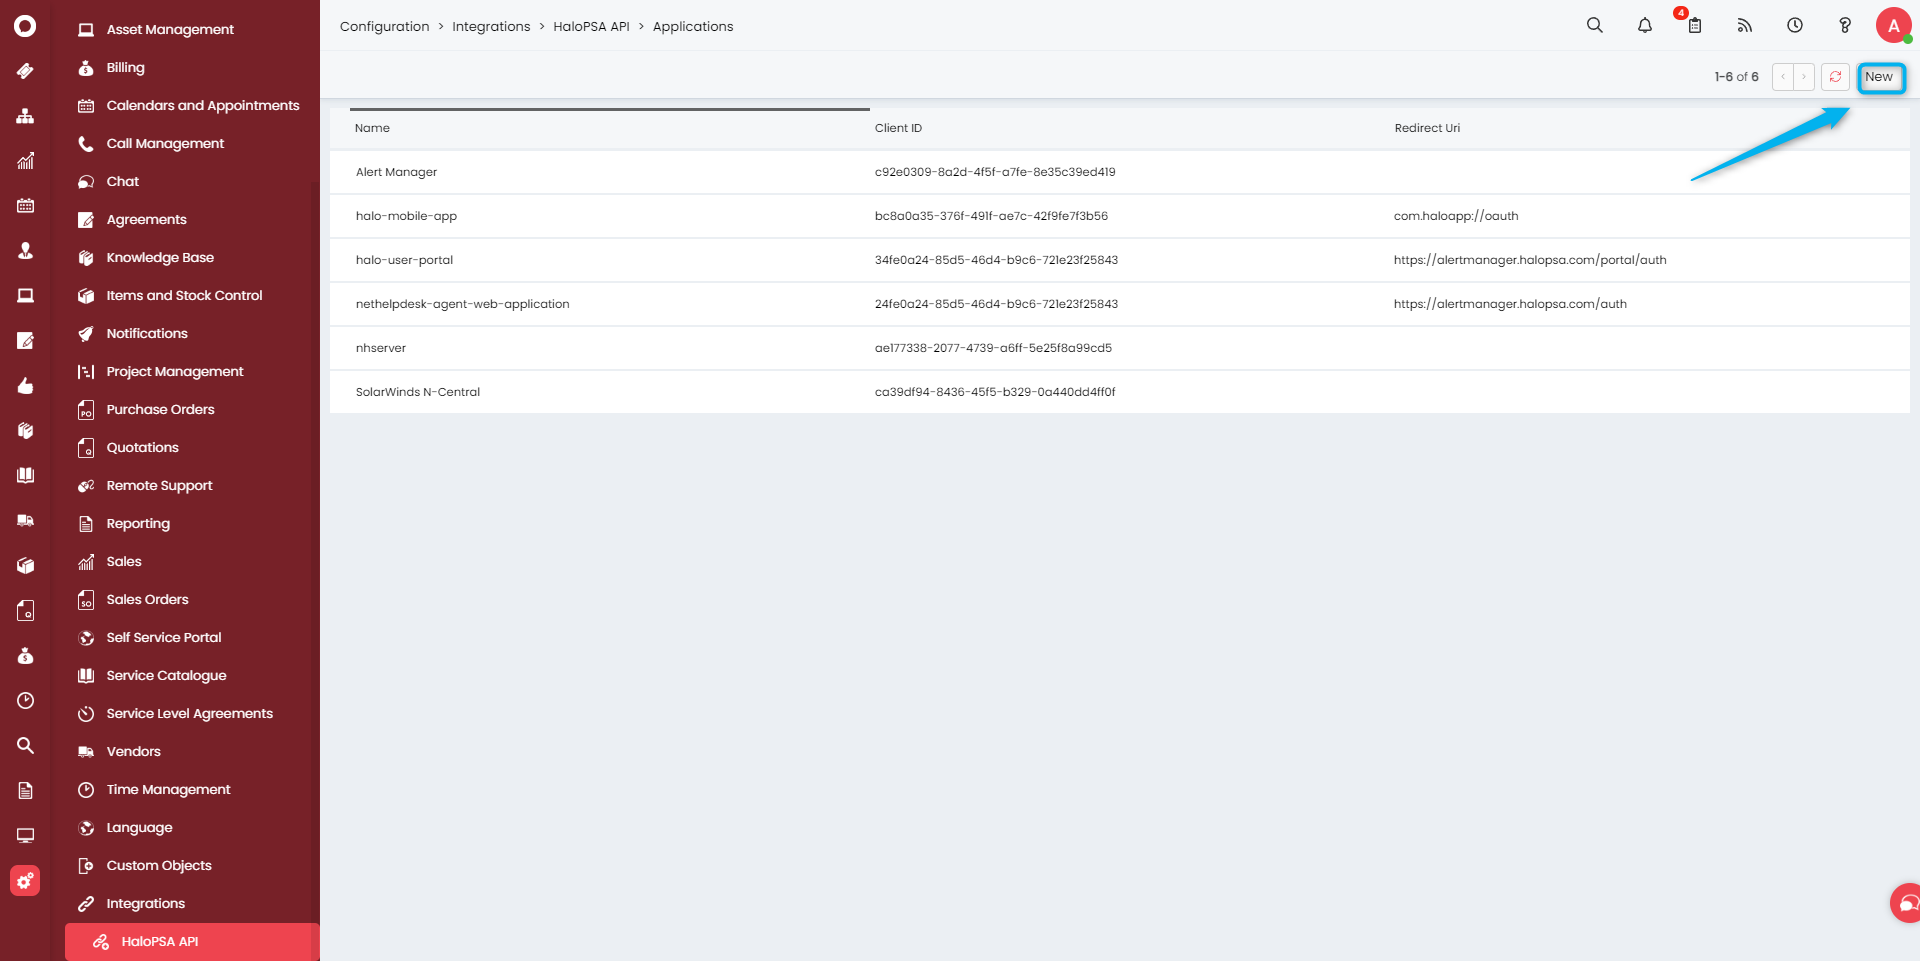Go to Integrations breadcrumb
Image resolution: width=1920 pixels, height=961 pixels.
click(x=491, y=27)
